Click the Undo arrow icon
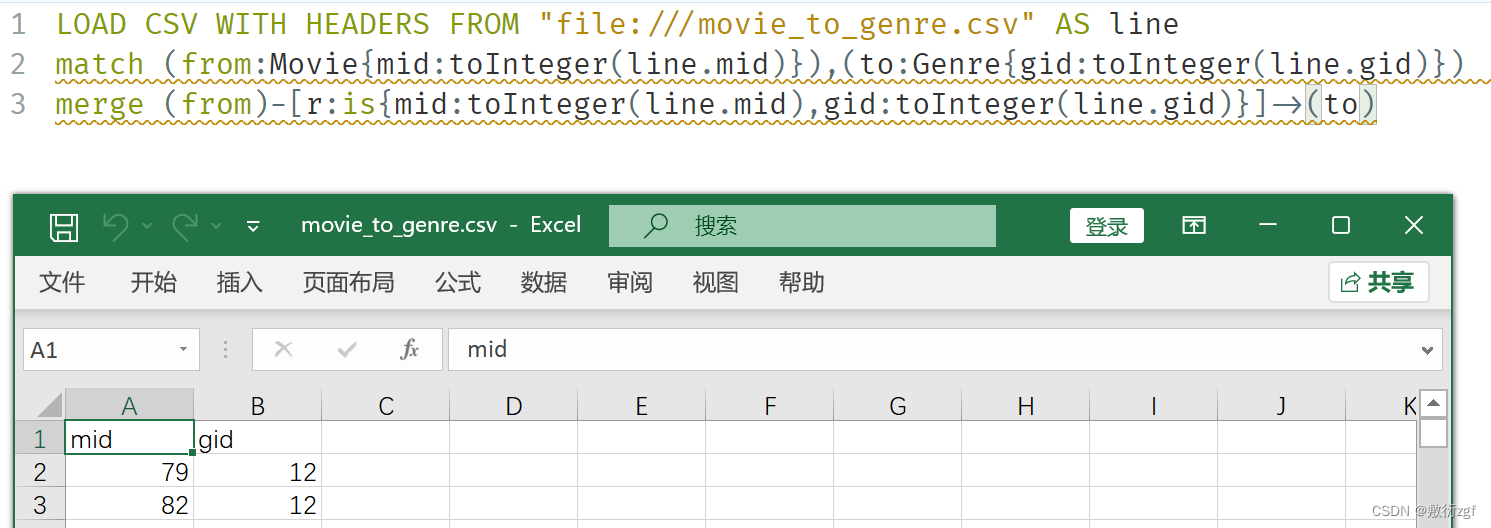 (116, 227)
